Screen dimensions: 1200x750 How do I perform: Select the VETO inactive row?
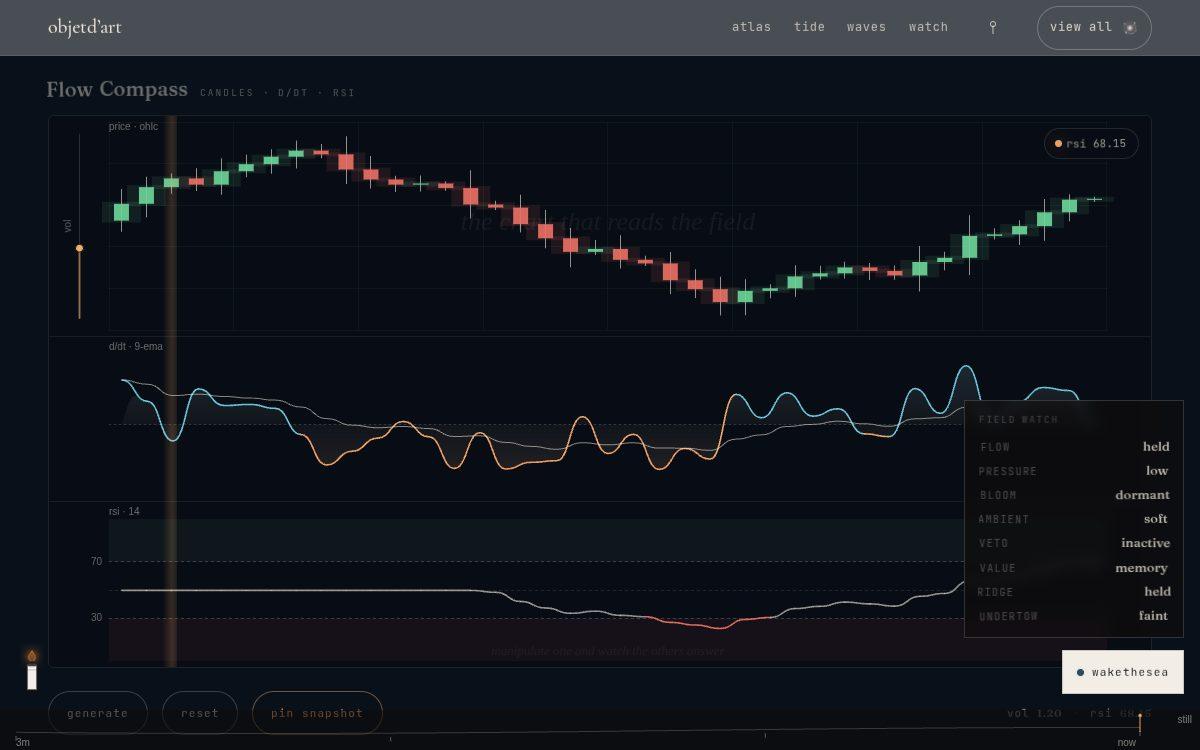(x=1074, y=543)
